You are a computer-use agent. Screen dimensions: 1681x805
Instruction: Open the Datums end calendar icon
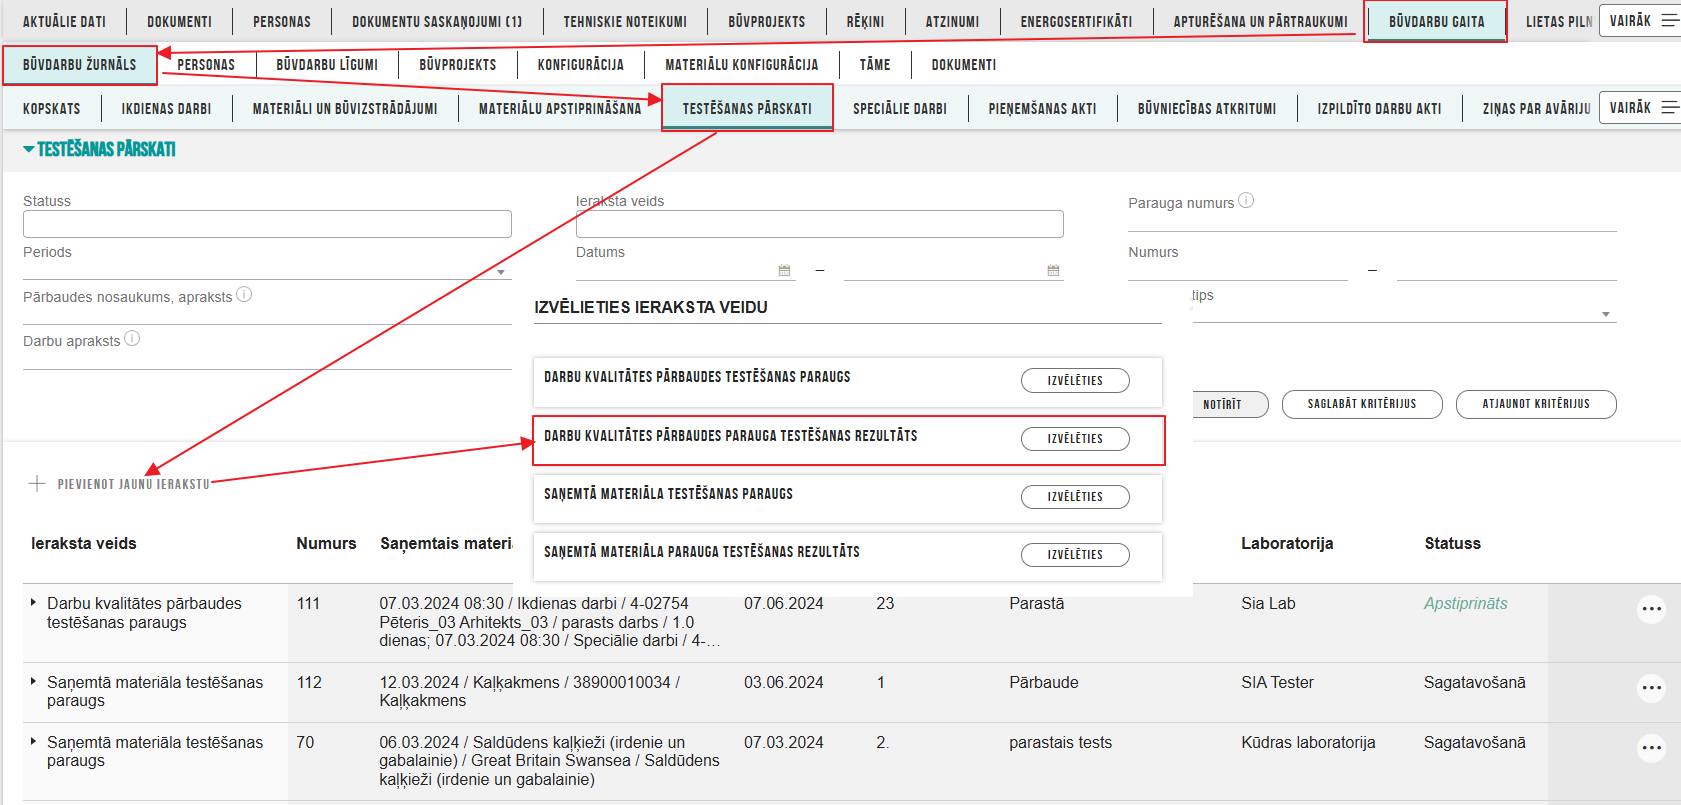(x=1053, y=270)
